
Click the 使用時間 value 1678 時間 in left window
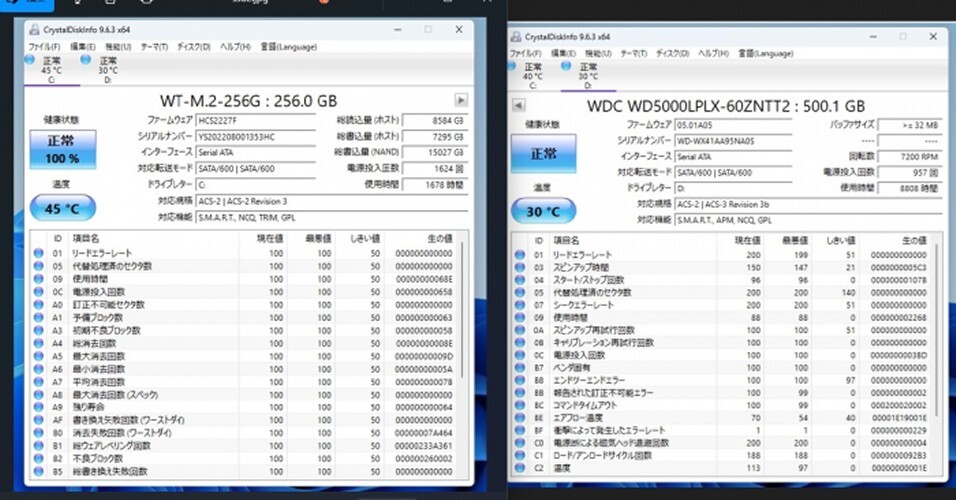(435, 184)
